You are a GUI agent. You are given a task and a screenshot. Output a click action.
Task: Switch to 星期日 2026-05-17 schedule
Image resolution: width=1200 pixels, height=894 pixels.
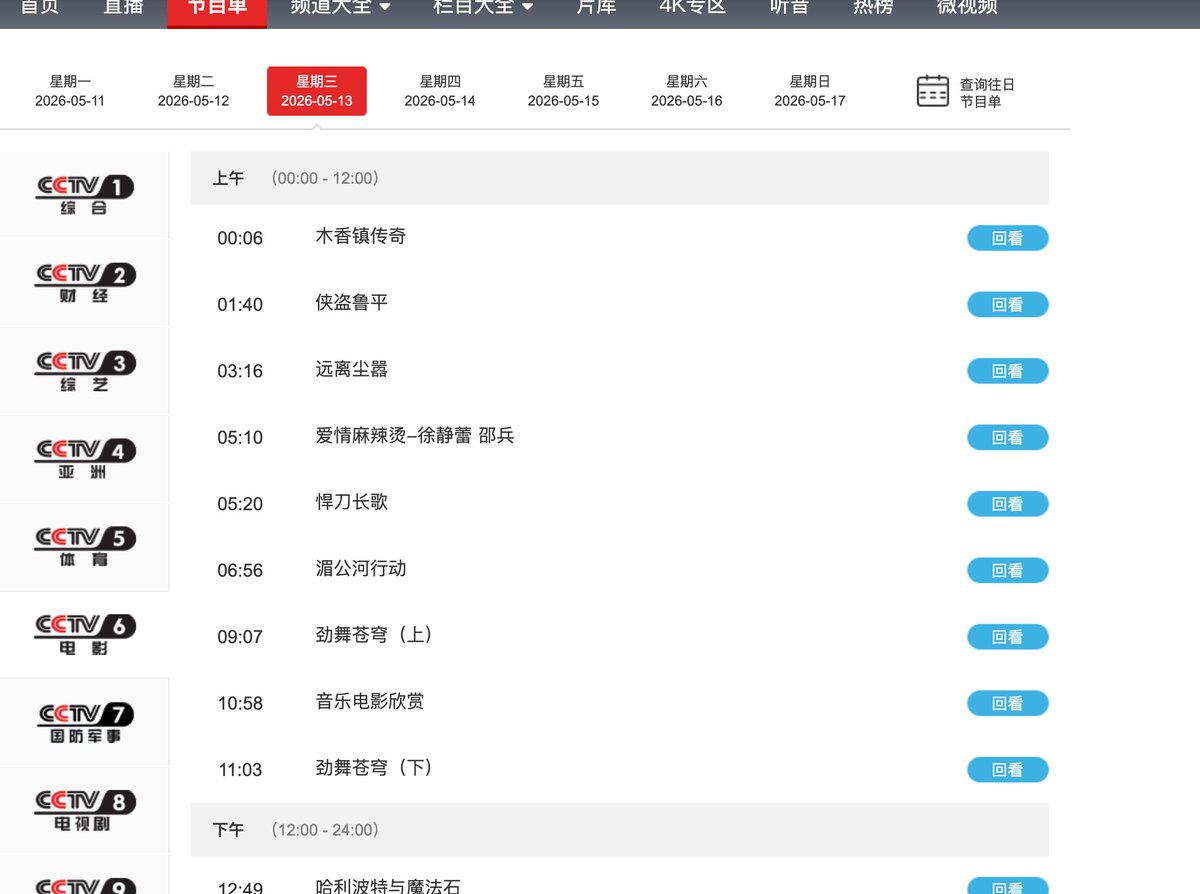point(810,91)
